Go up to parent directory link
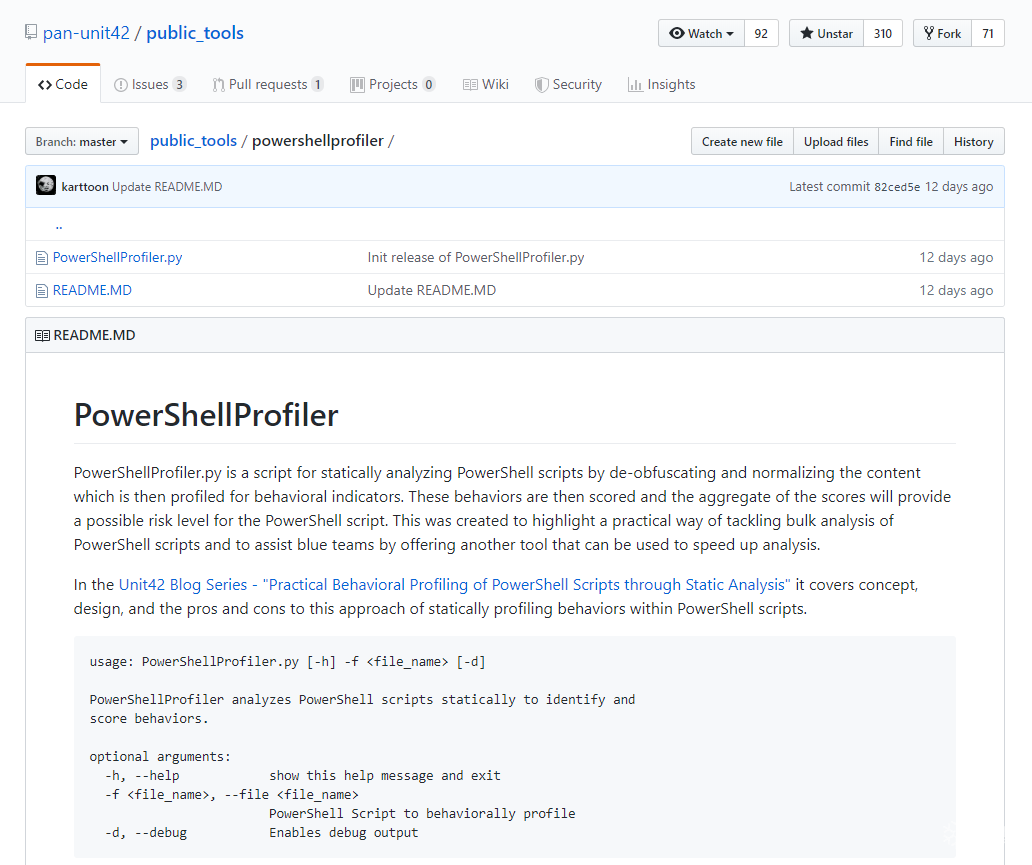This screenshot has height=865, width=1032. coord(59,225)
